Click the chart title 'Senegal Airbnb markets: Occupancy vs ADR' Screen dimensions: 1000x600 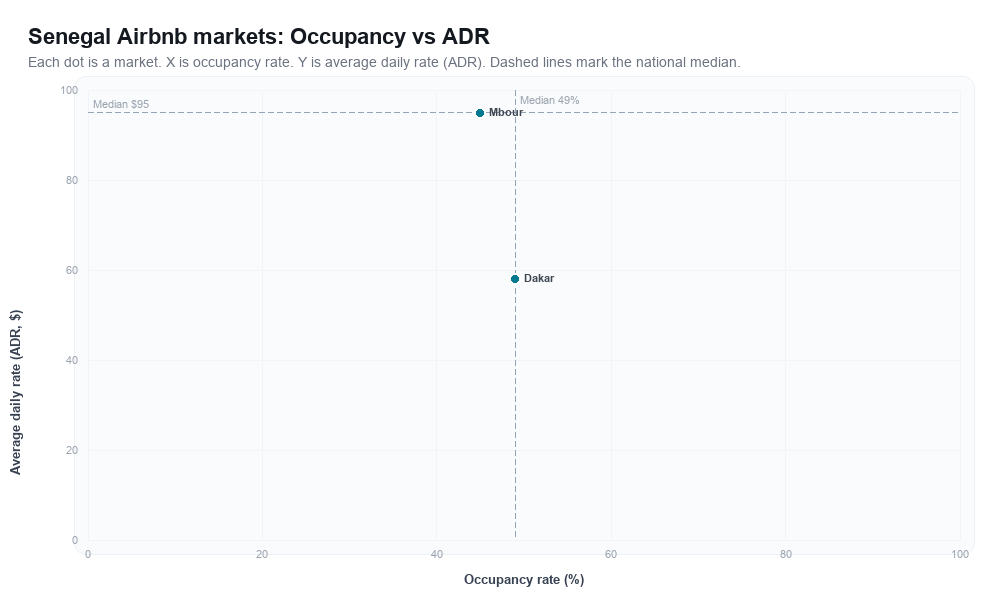click(x=259, y=36)
